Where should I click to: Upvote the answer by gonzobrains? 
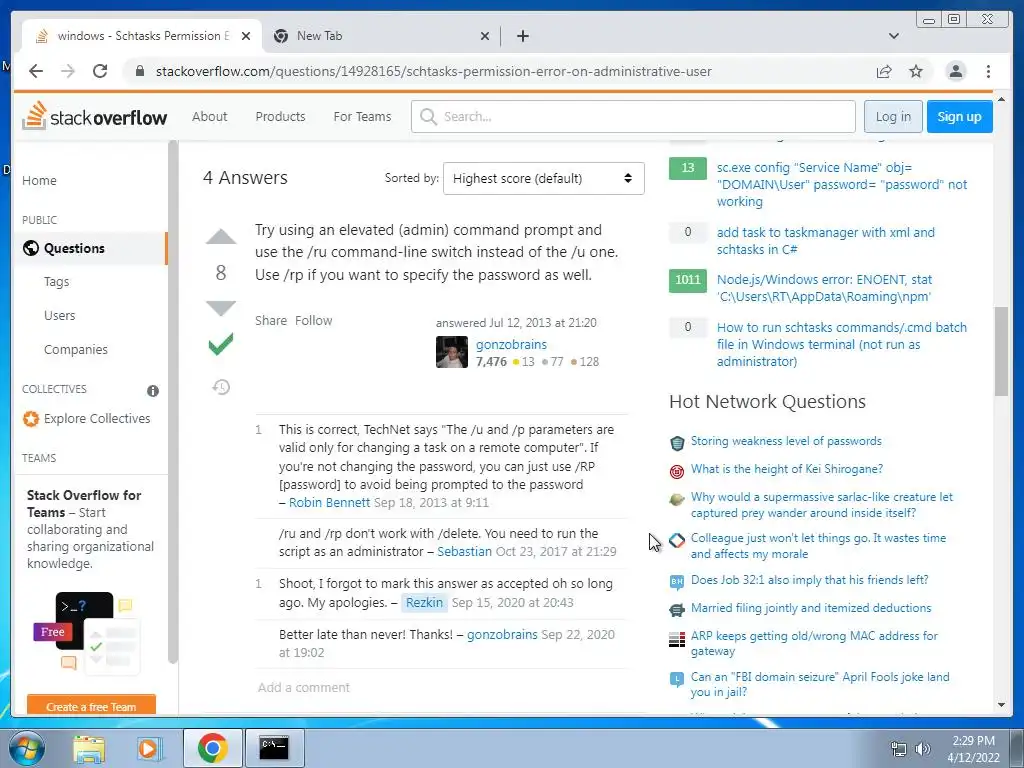pyautogui.click(x=221, y=236)
